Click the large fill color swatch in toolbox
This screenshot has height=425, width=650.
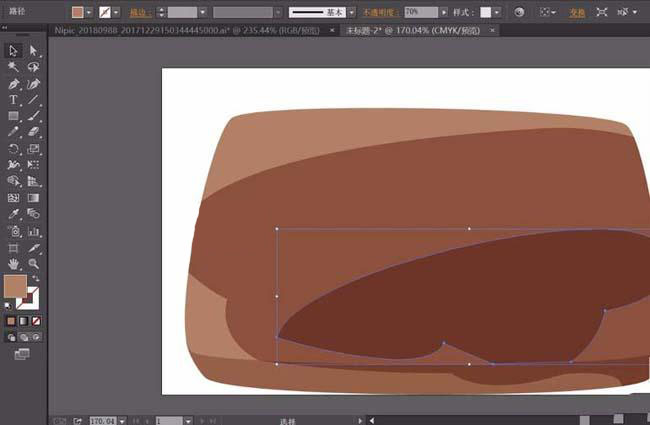(x=14, y=286)
